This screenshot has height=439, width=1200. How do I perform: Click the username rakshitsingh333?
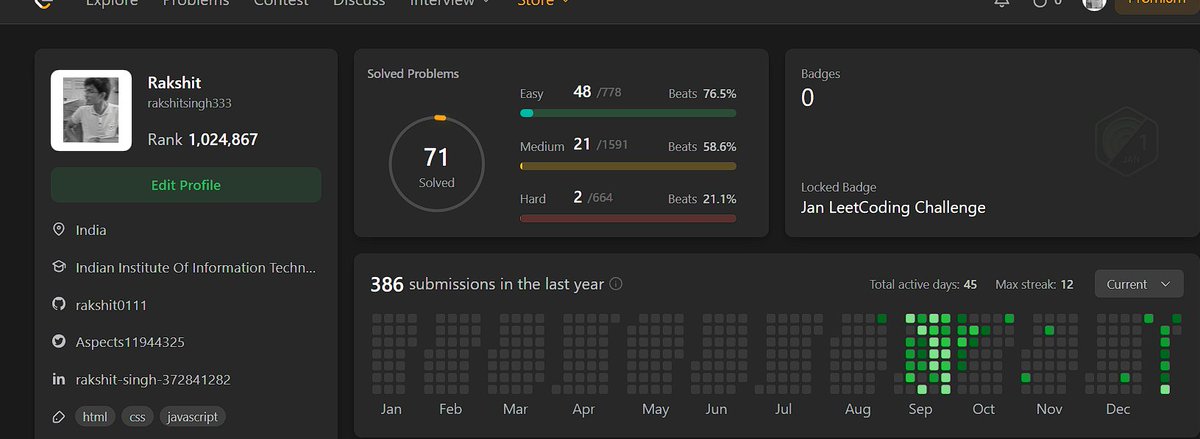(x=190, y=103)
